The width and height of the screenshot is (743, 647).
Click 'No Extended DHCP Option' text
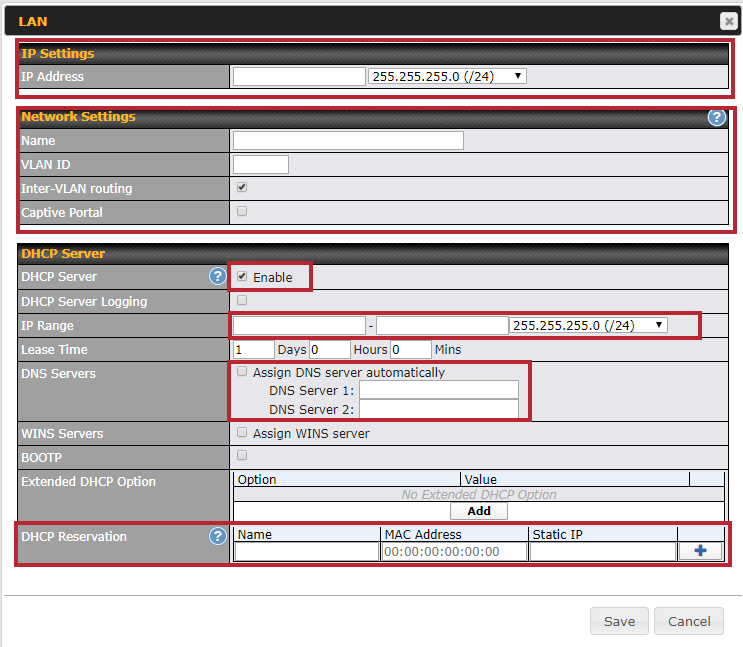point(479,494)
